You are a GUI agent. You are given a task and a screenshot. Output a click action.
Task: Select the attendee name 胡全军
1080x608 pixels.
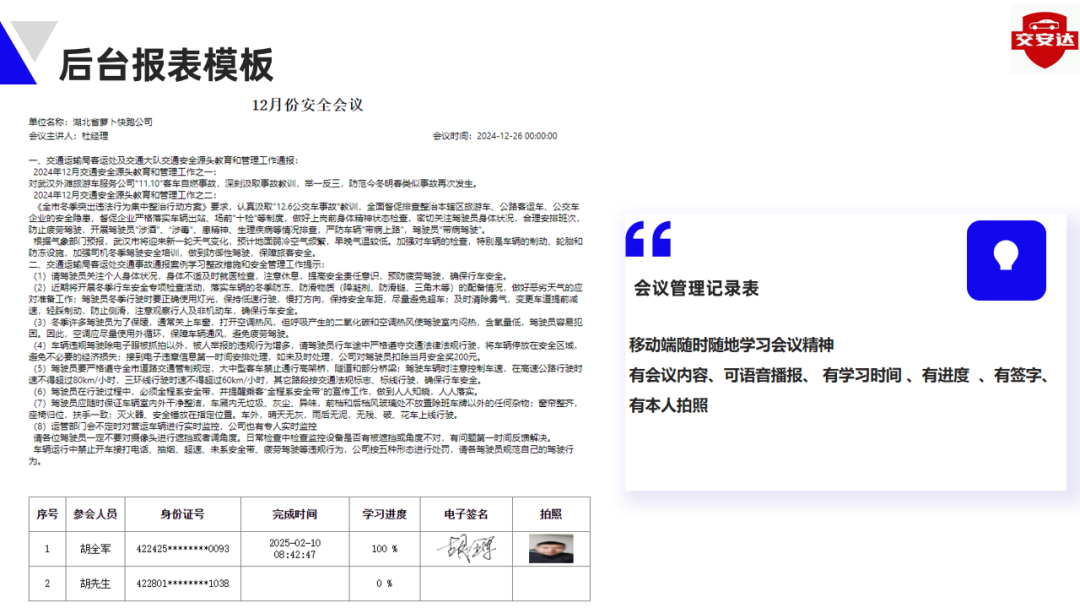pos(95,549)
